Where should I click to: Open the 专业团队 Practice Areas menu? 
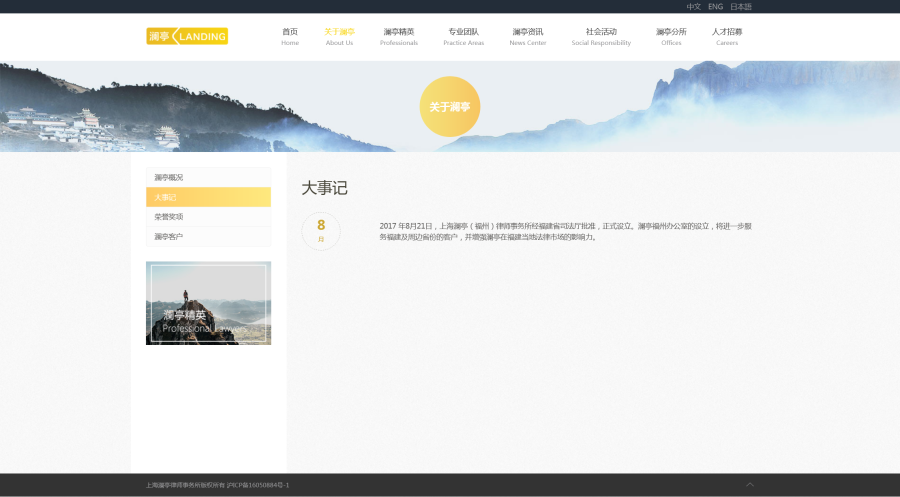pyautogui.click(x=463, y=36)
